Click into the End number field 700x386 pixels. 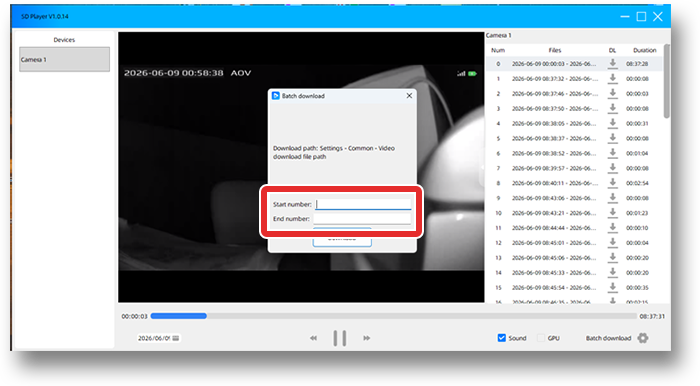[x=362, y=219]
